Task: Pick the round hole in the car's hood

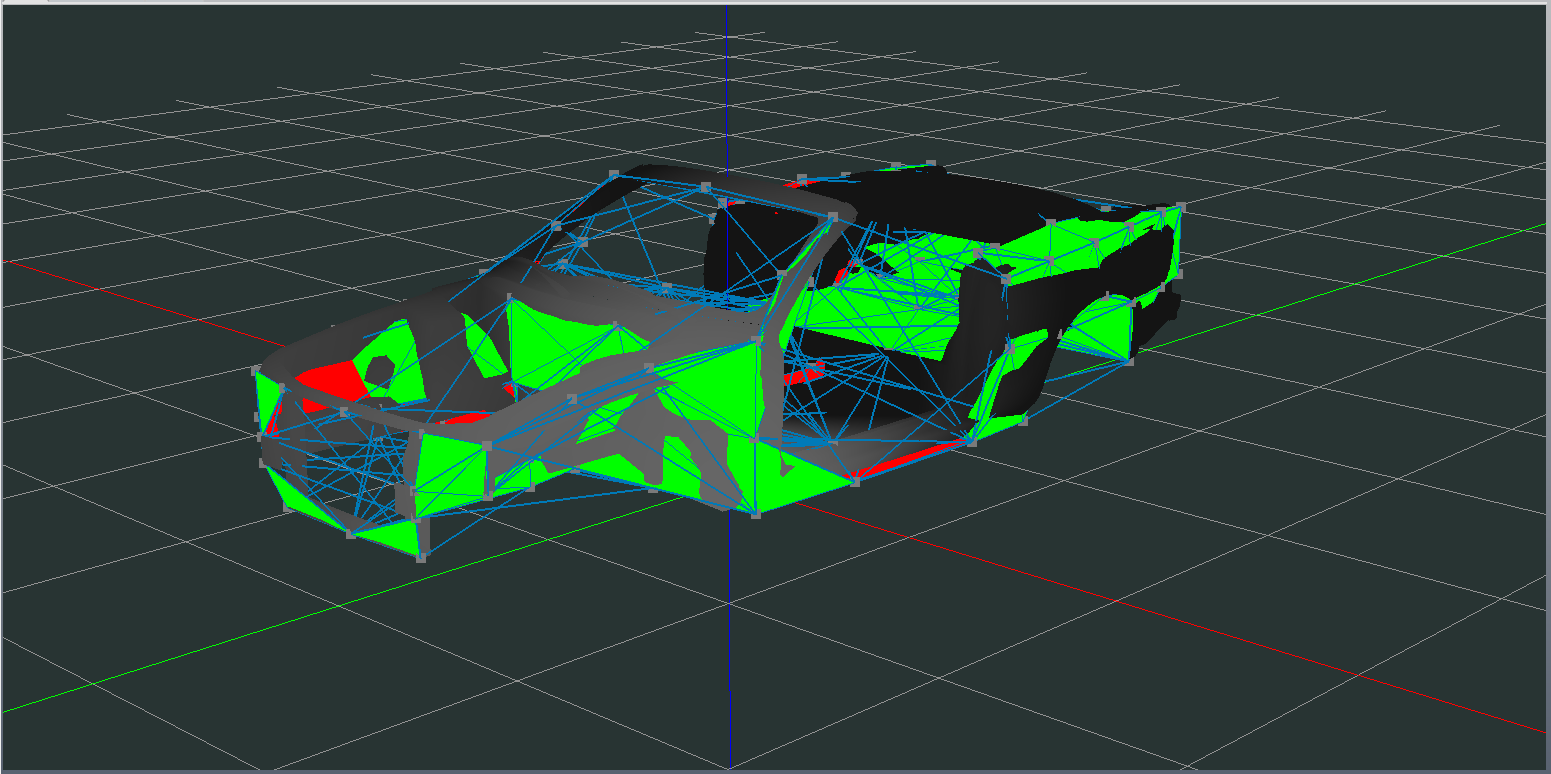Action: pyautogui.click(x=379, y=371)
